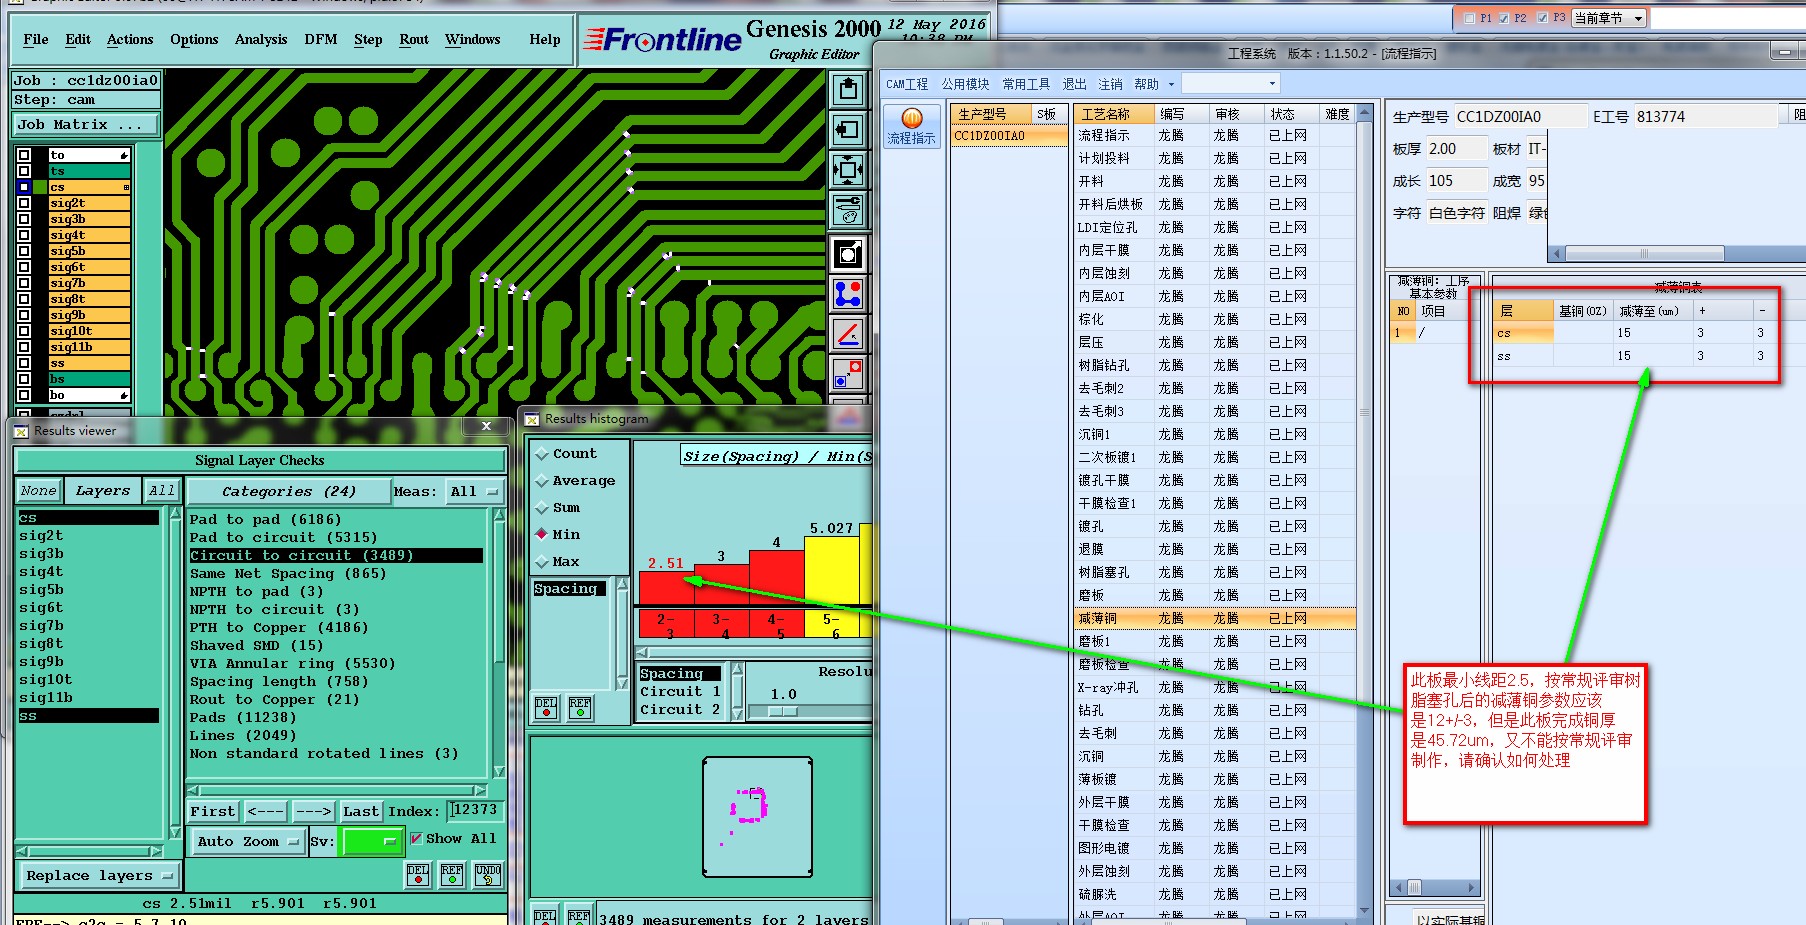
Task: Open the Rout menu
Action: coord(414,40)
